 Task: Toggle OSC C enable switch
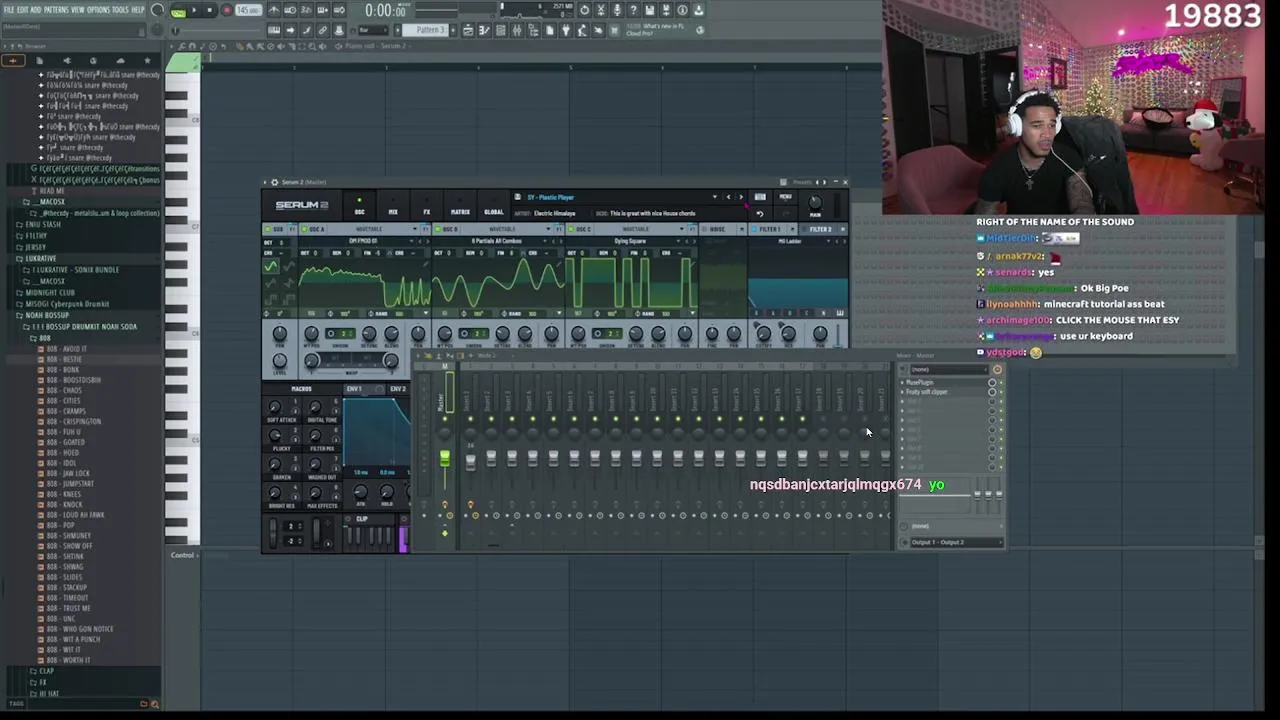coord(569,229)
